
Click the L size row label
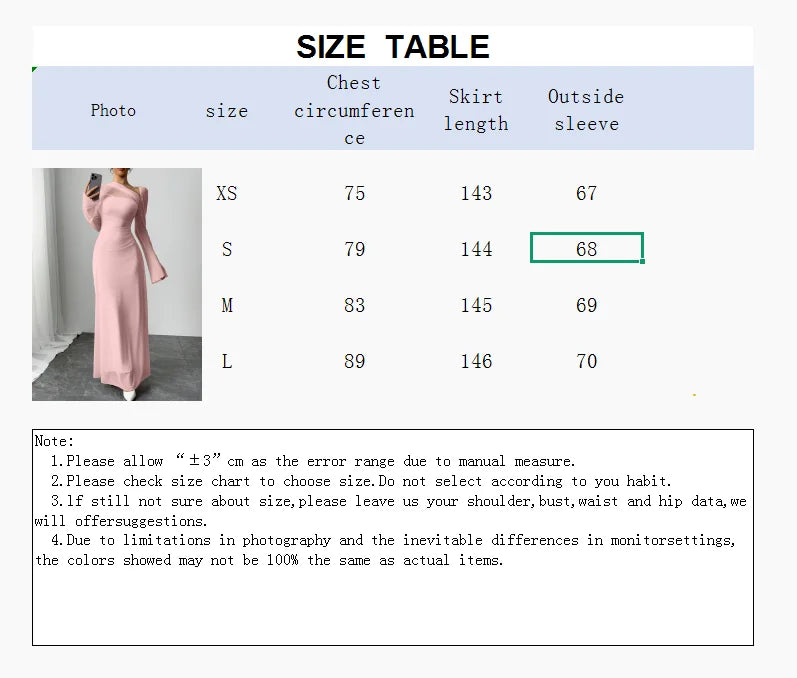click(x=227, y=361)
